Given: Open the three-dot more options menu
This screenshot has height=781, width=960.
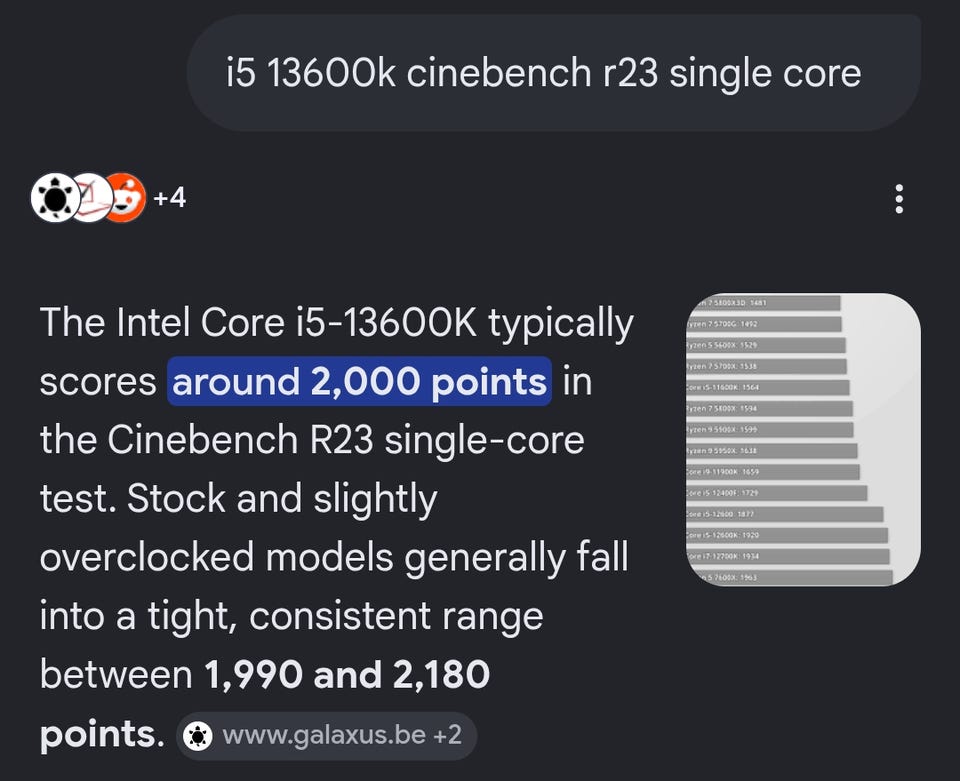Looking at the screenshot, I should pos(899,199).
